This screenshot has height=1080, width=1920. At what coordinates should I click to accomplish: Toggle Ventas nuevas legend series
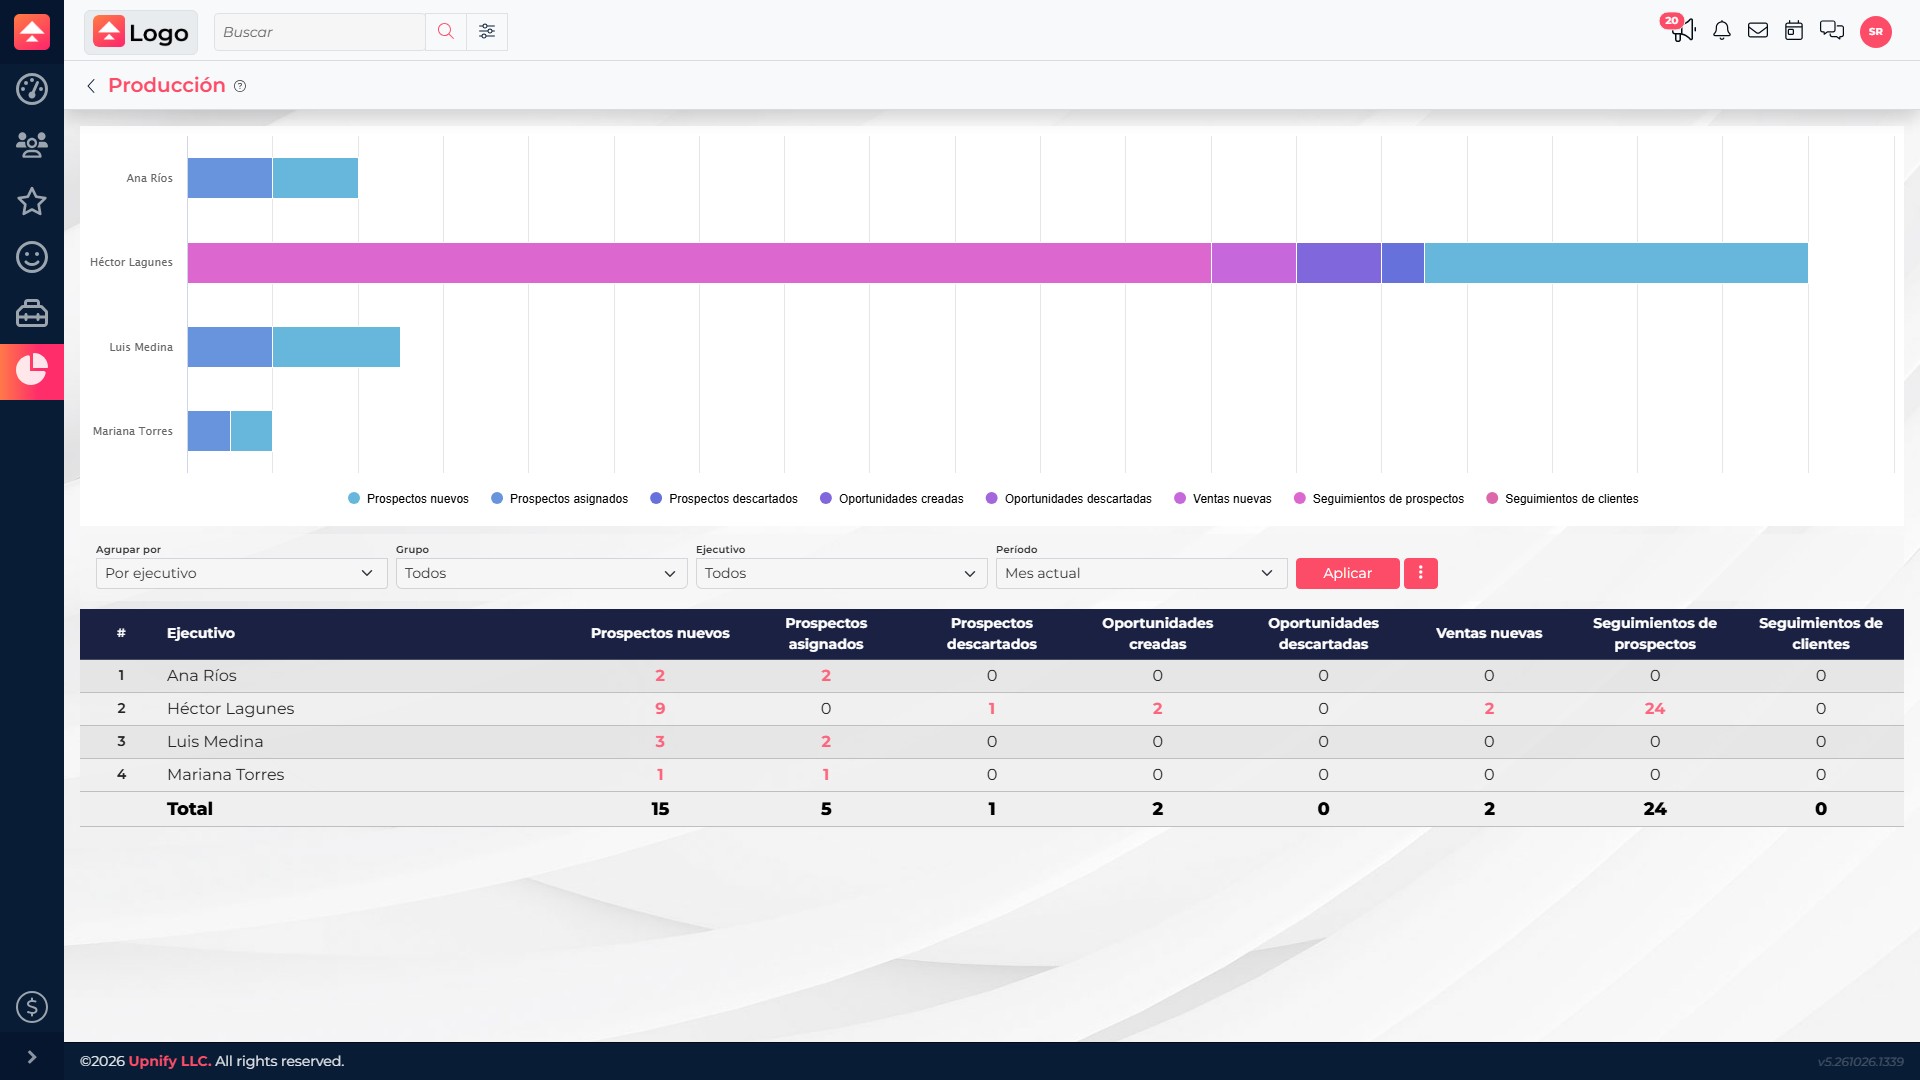tap(1223, 499)
